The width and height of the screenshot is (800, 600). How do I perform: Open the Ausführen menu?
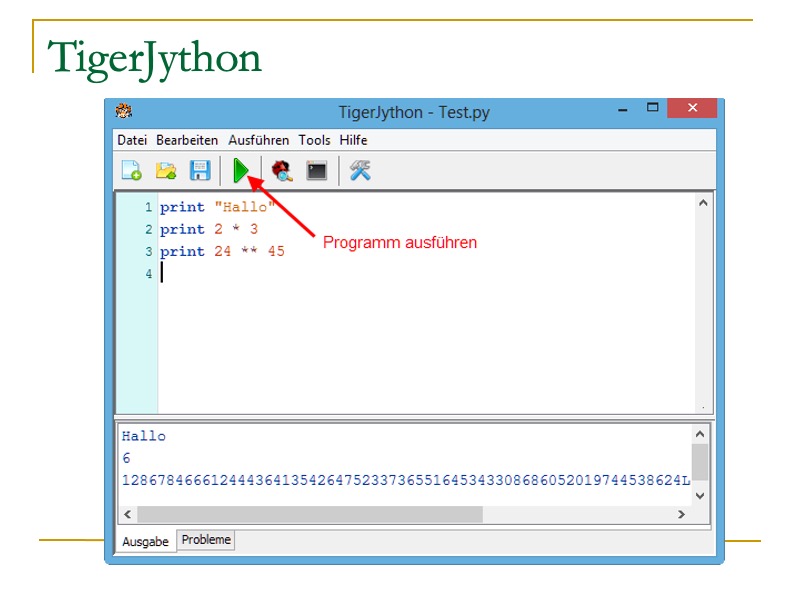(258, 140)
